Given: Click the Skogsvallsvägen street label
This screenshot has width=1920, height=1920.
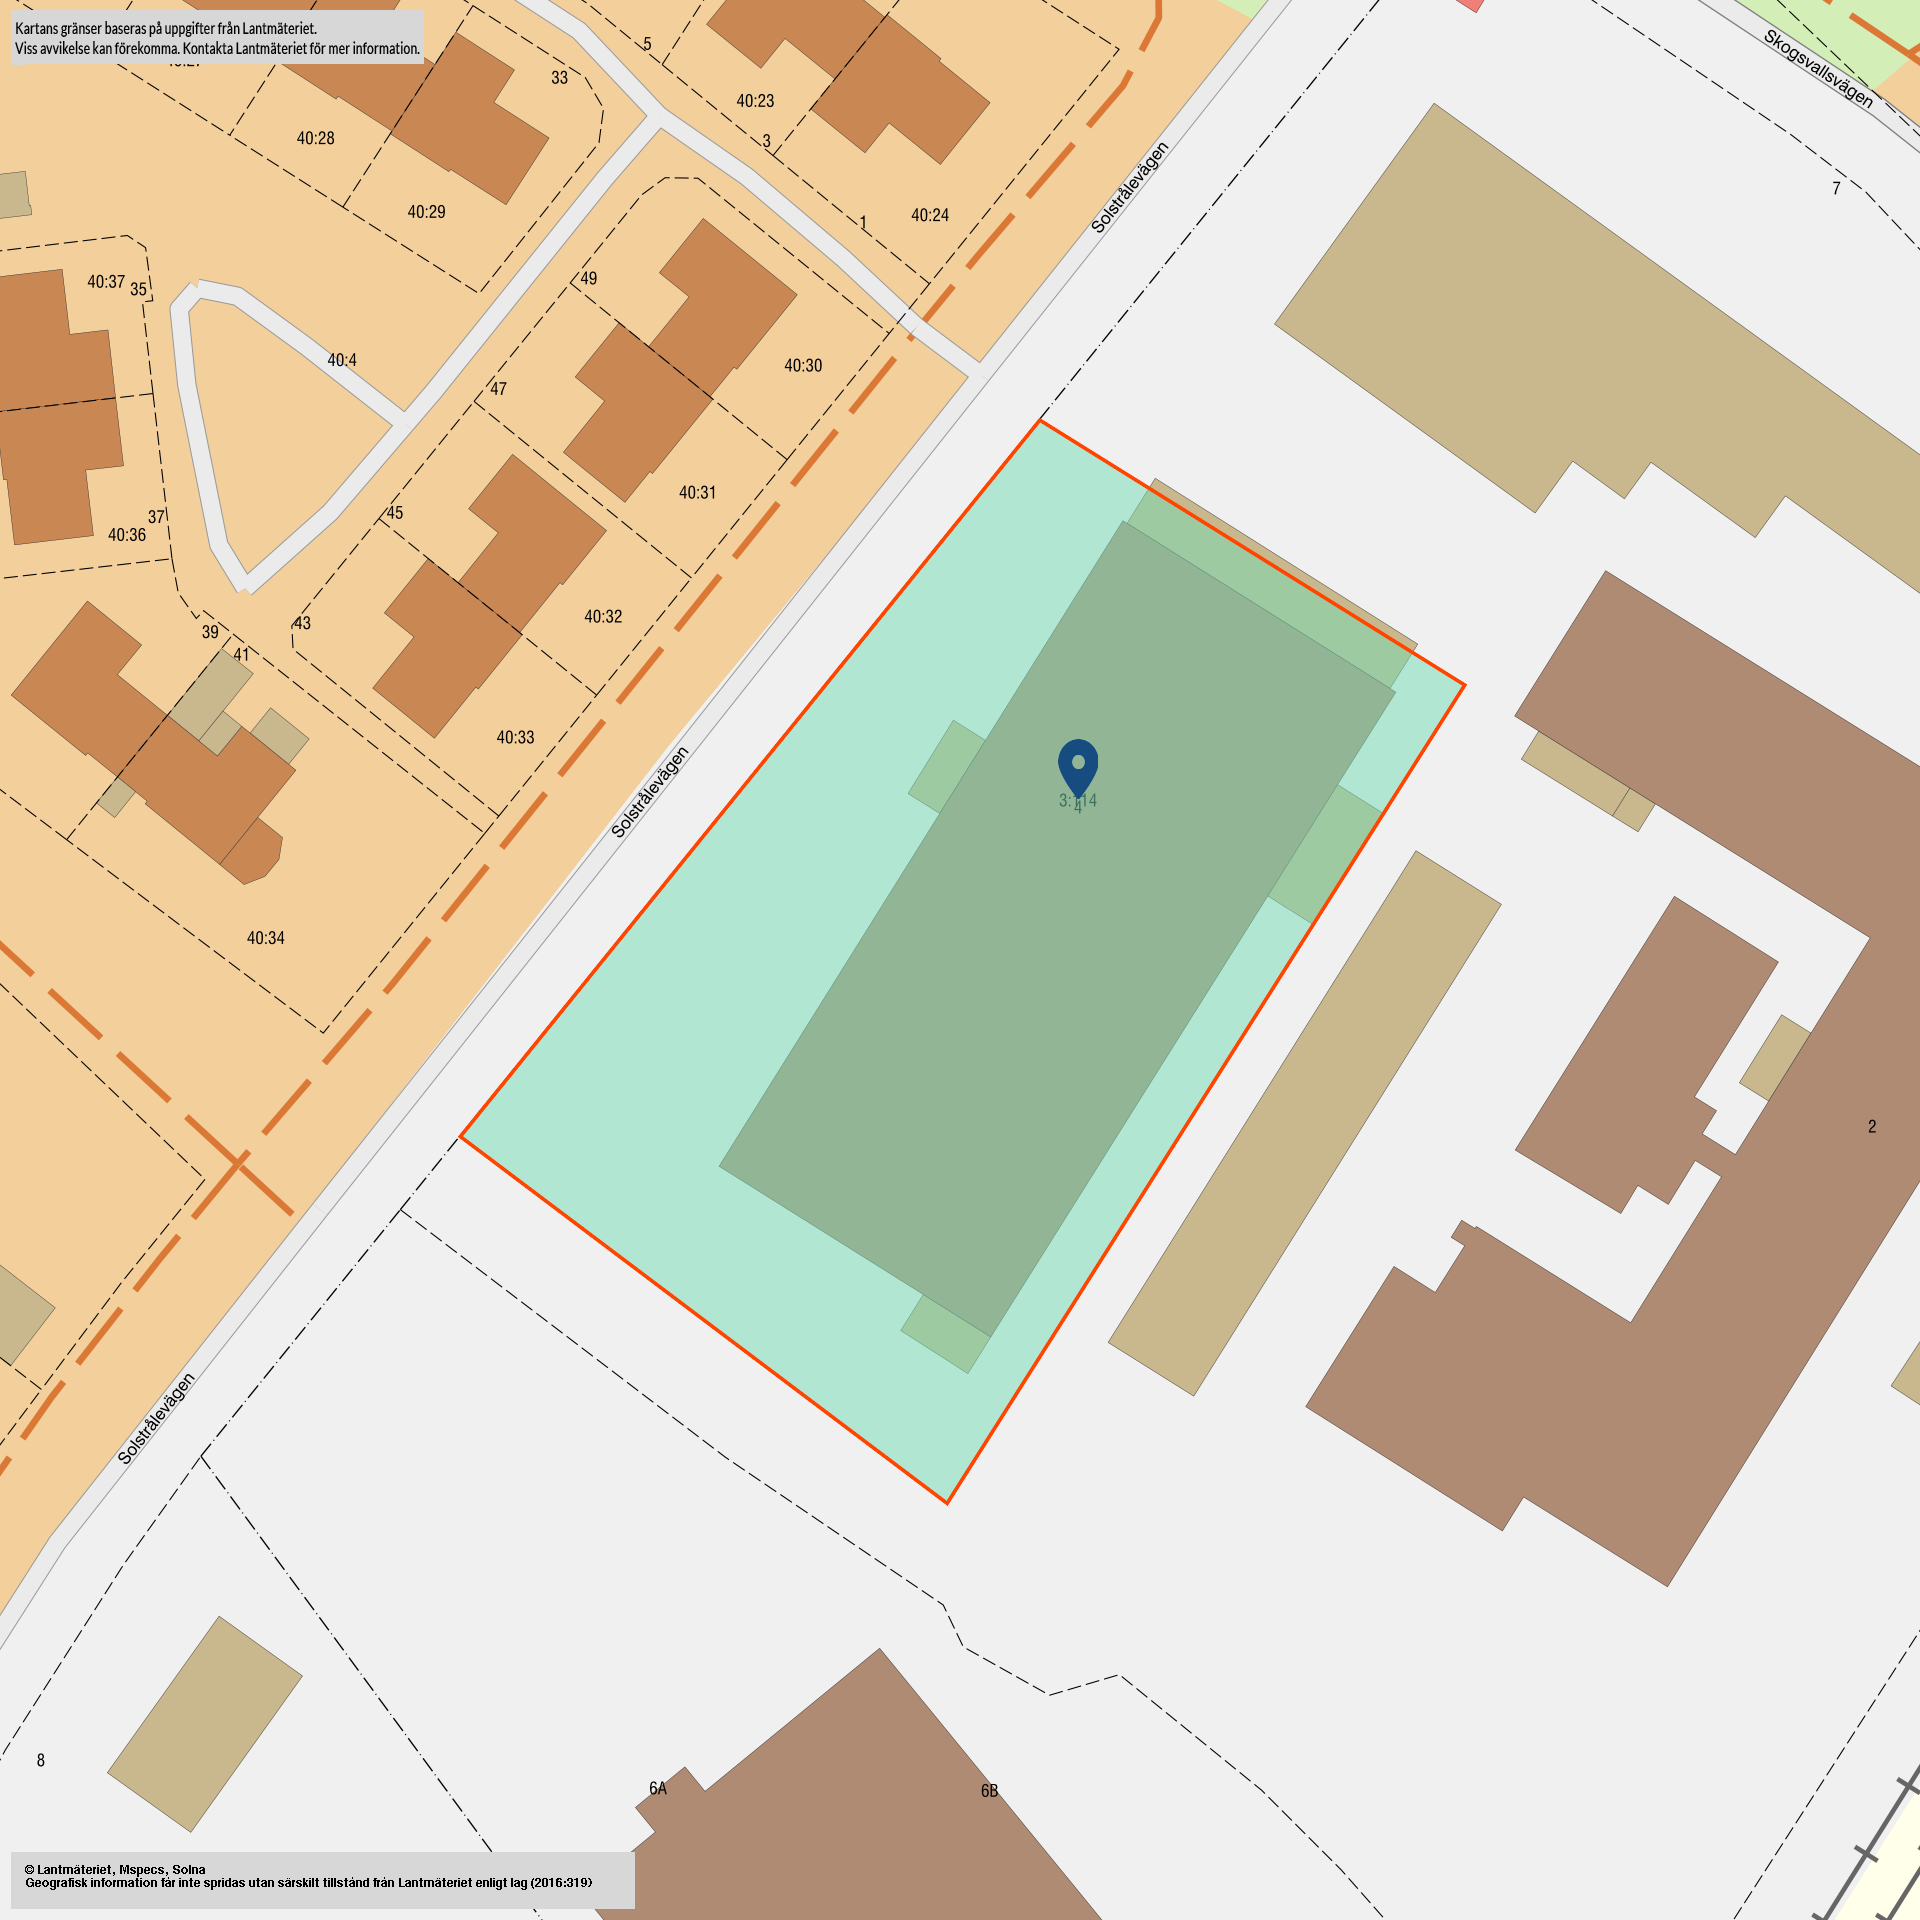Looking at the screenshot, I should click(x=1817, y=69).
